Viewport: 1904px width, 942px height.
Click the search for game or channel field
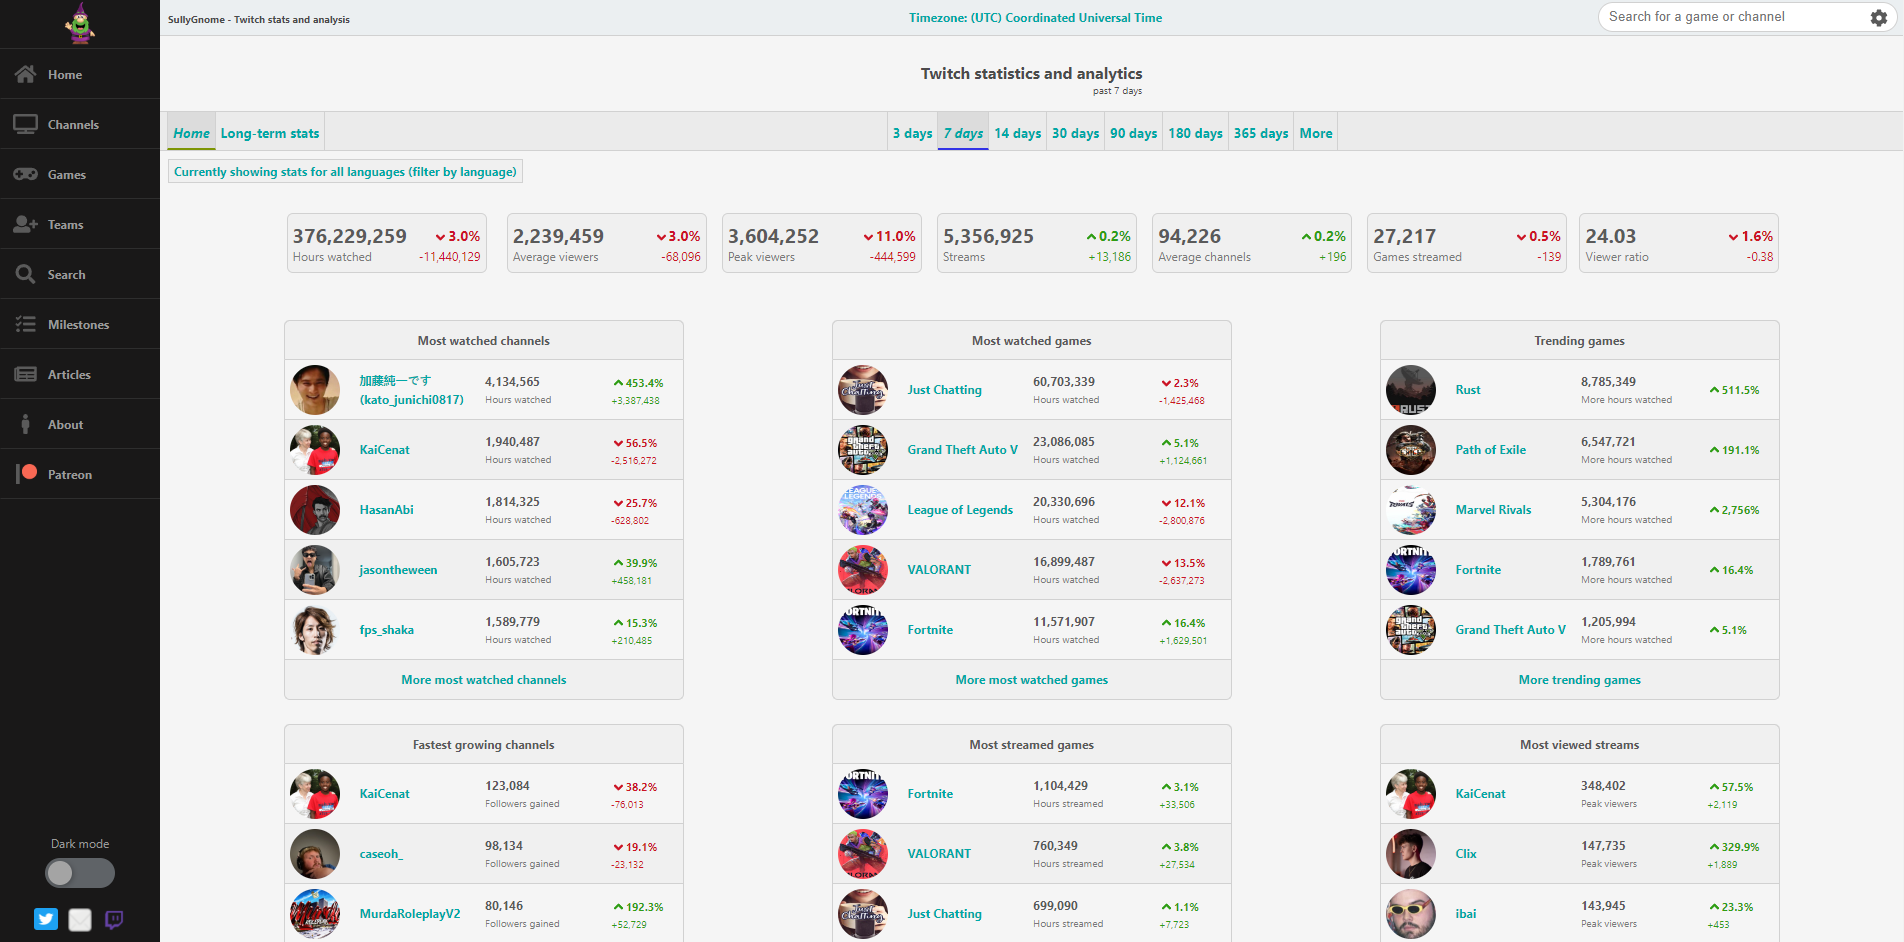pyautogui.click(x=1735, y=17)
